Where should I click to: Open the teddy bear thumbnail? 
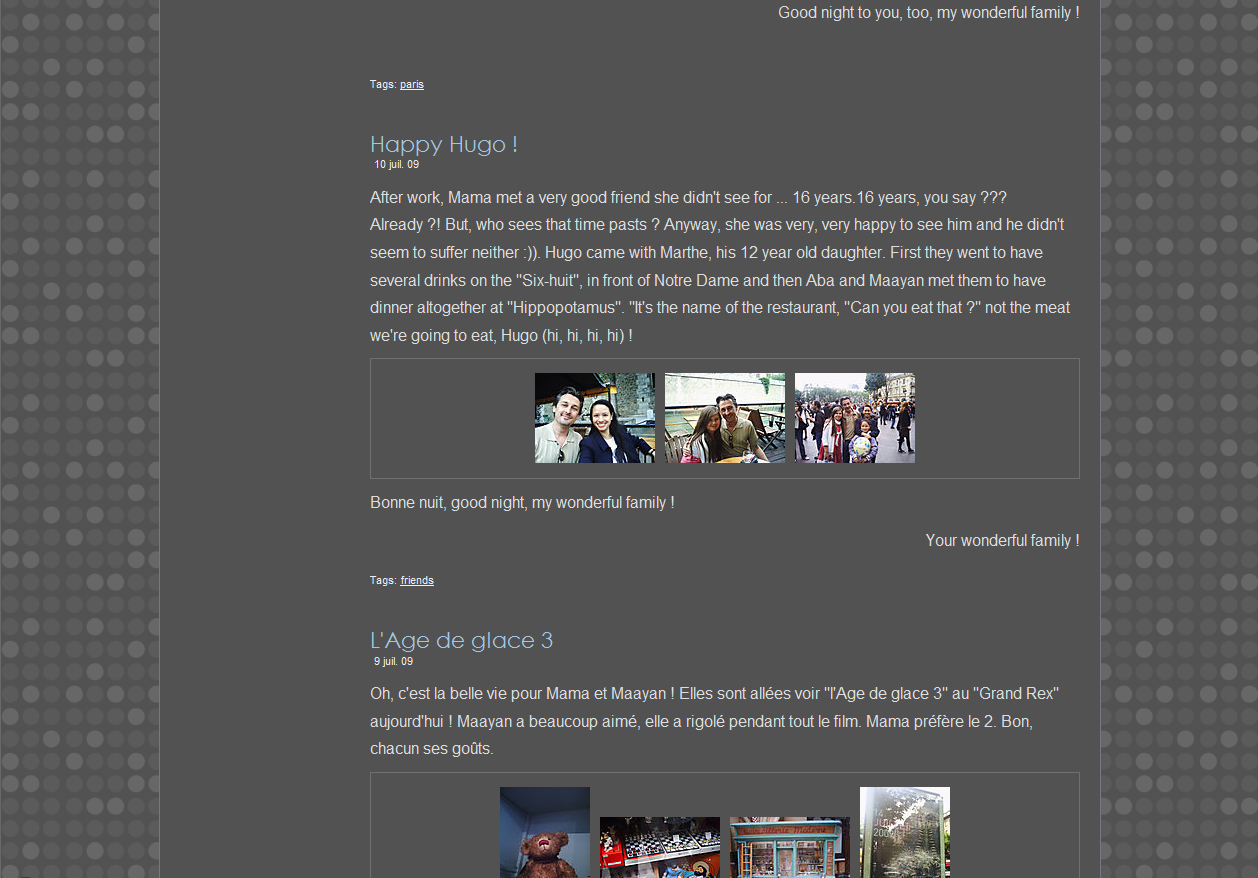point(544,832)
